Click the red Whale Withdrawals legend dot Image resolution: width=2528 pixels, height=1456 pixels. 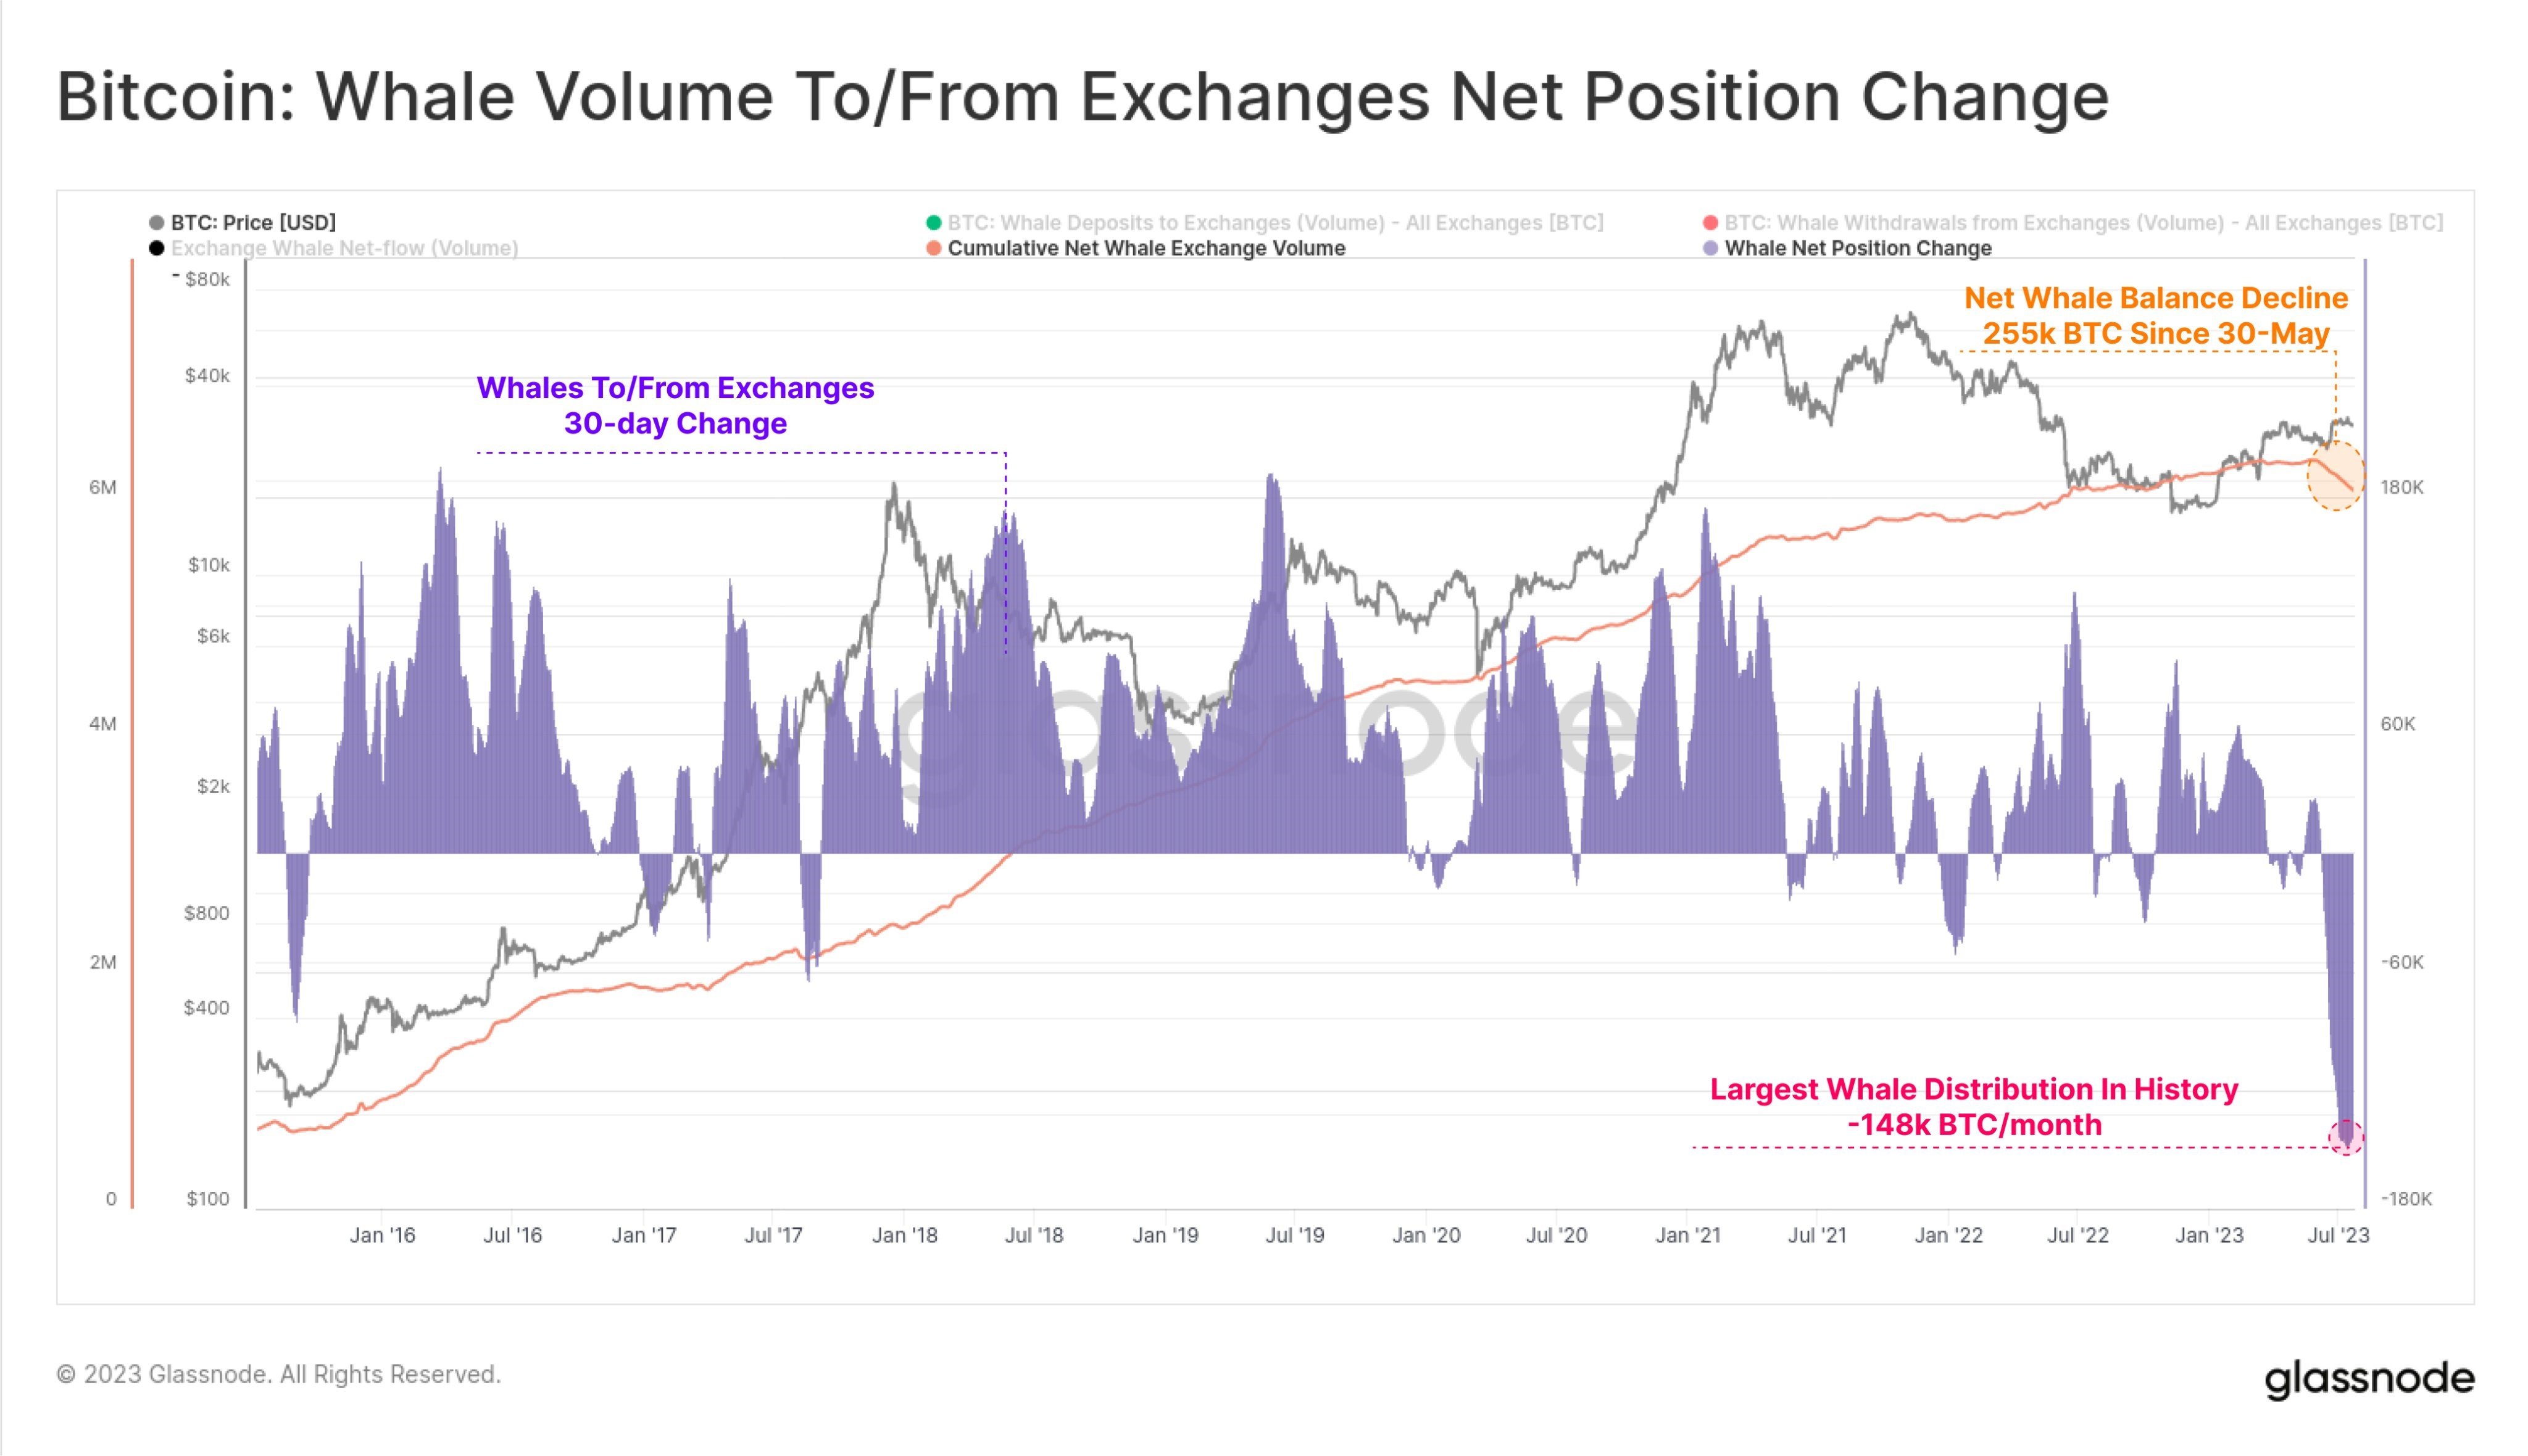1711,222
